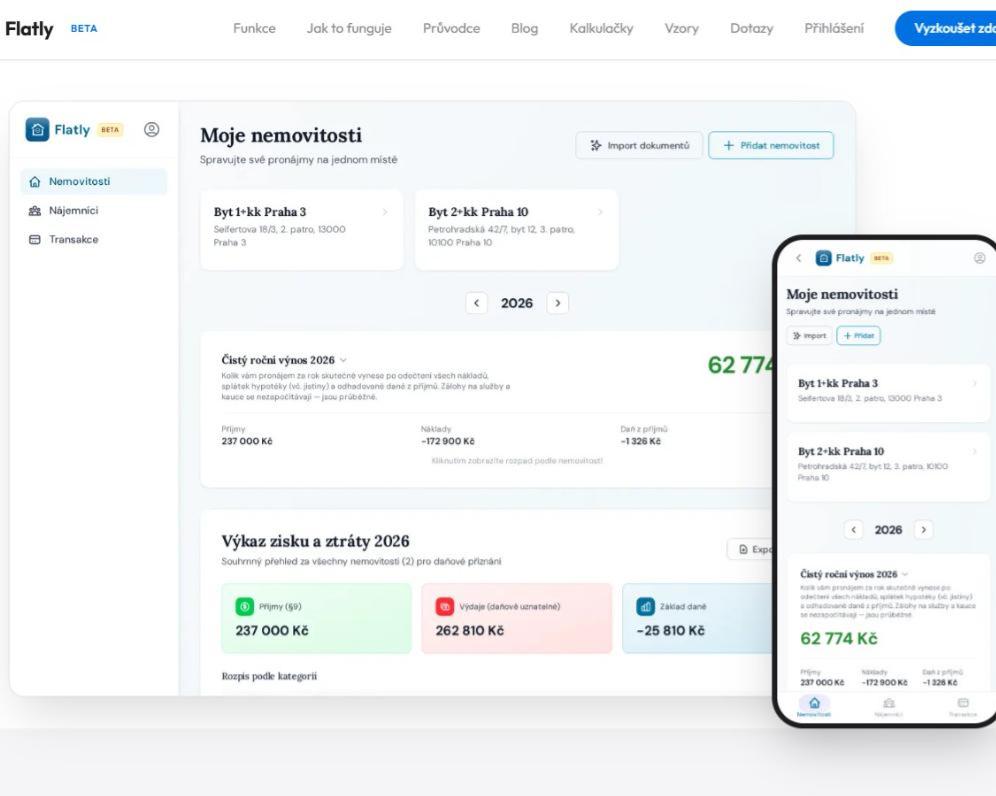Open the Byt 2+kk Praha 10 card on the phone

[888, 467]
